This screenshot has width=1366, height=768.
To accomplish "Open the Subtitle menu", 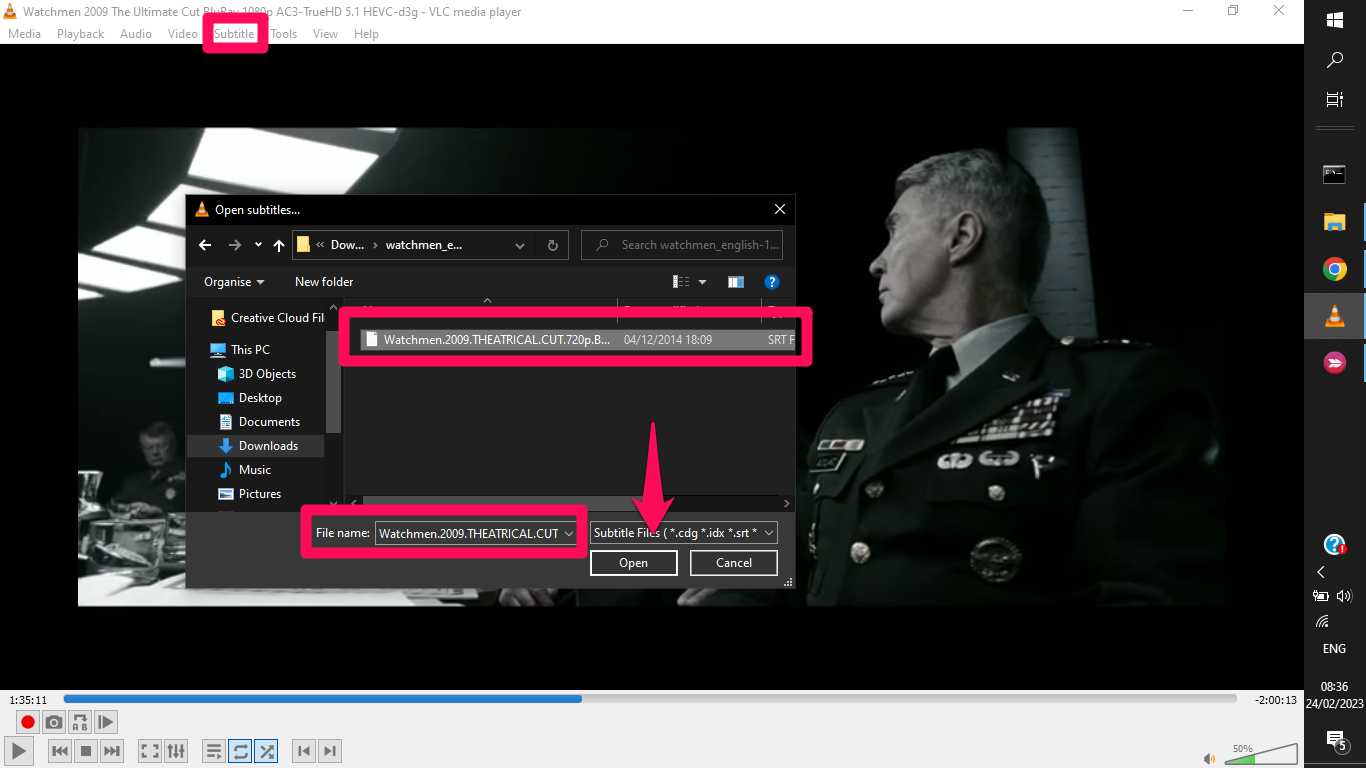I will pyautogui.click(x=234, y=33).
